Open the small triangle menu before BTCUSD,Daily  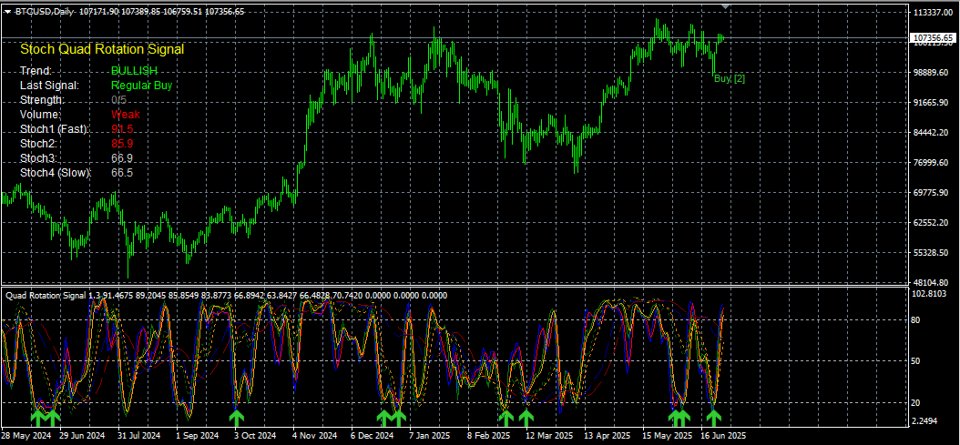[7, 12]
